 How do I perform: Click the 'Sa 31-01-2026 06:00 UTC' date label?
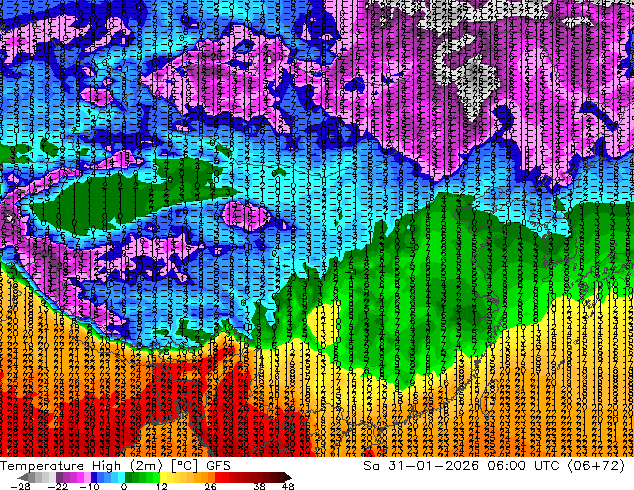click(x=461, y=465)
